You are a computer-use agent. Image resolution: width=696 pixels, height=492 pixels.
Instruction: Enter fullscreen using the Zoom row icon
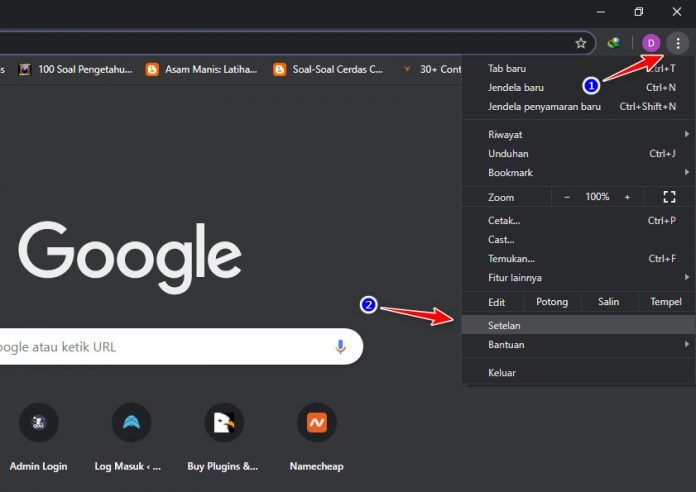pos(670,197)
